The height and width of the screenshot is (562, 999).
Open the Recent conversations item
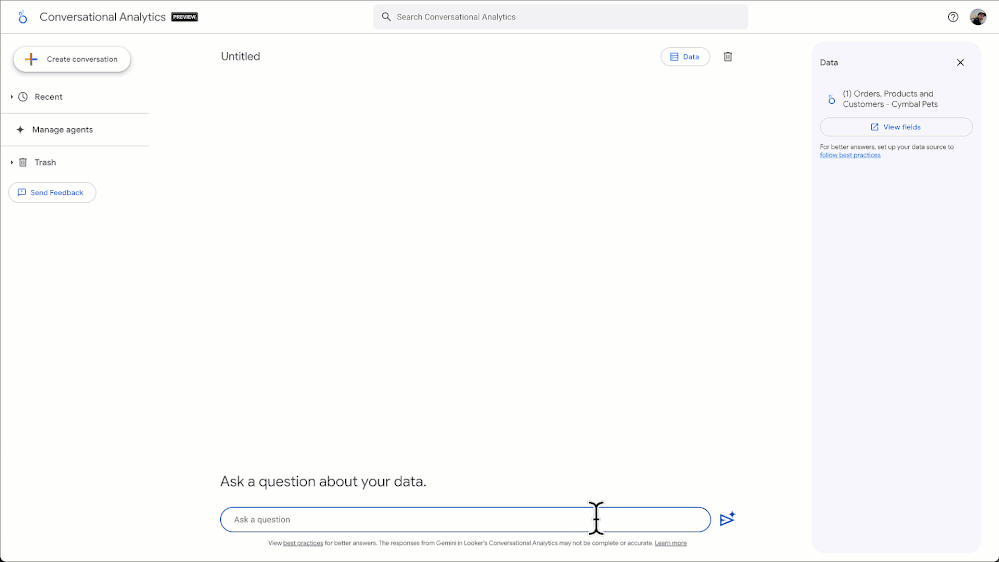(48, 97)
